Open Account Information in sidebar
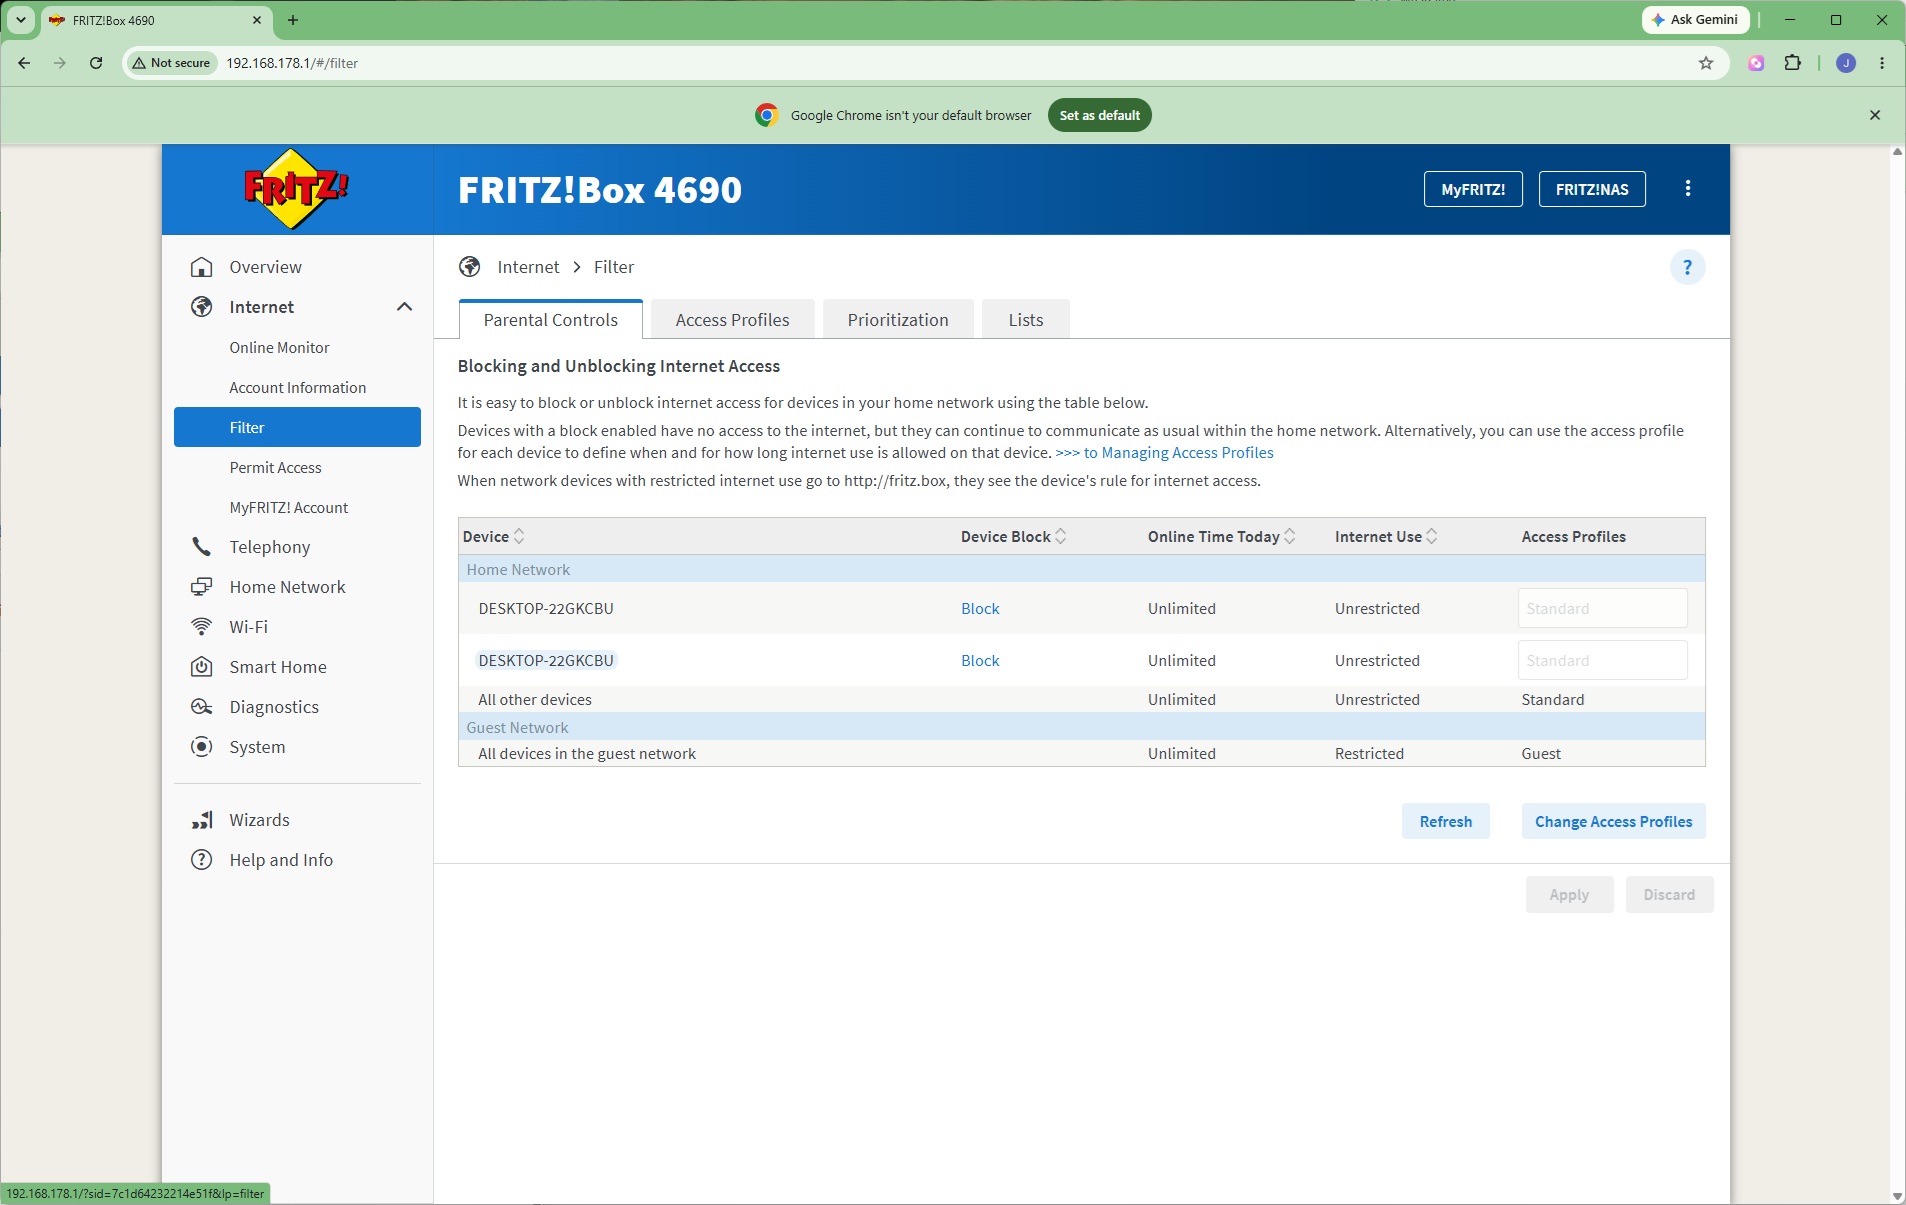 click(x=298, y=387)
